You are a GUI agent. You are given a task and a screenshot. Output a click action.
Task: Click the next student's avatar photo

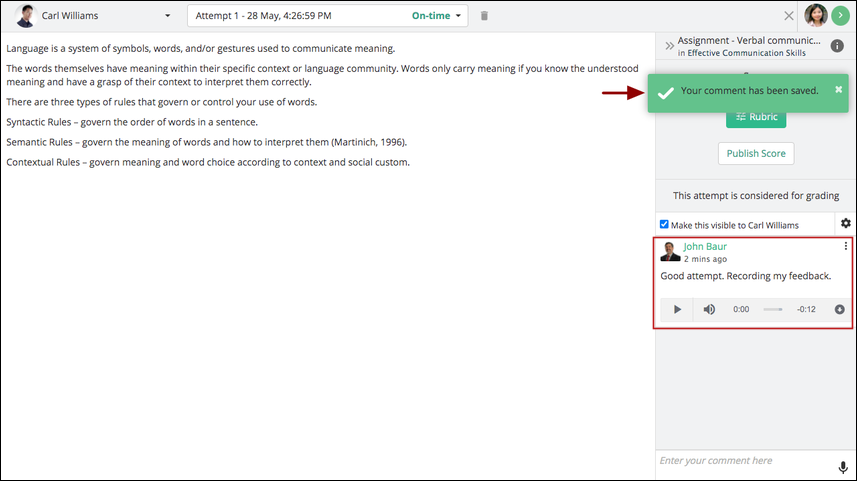coord(815,16)
